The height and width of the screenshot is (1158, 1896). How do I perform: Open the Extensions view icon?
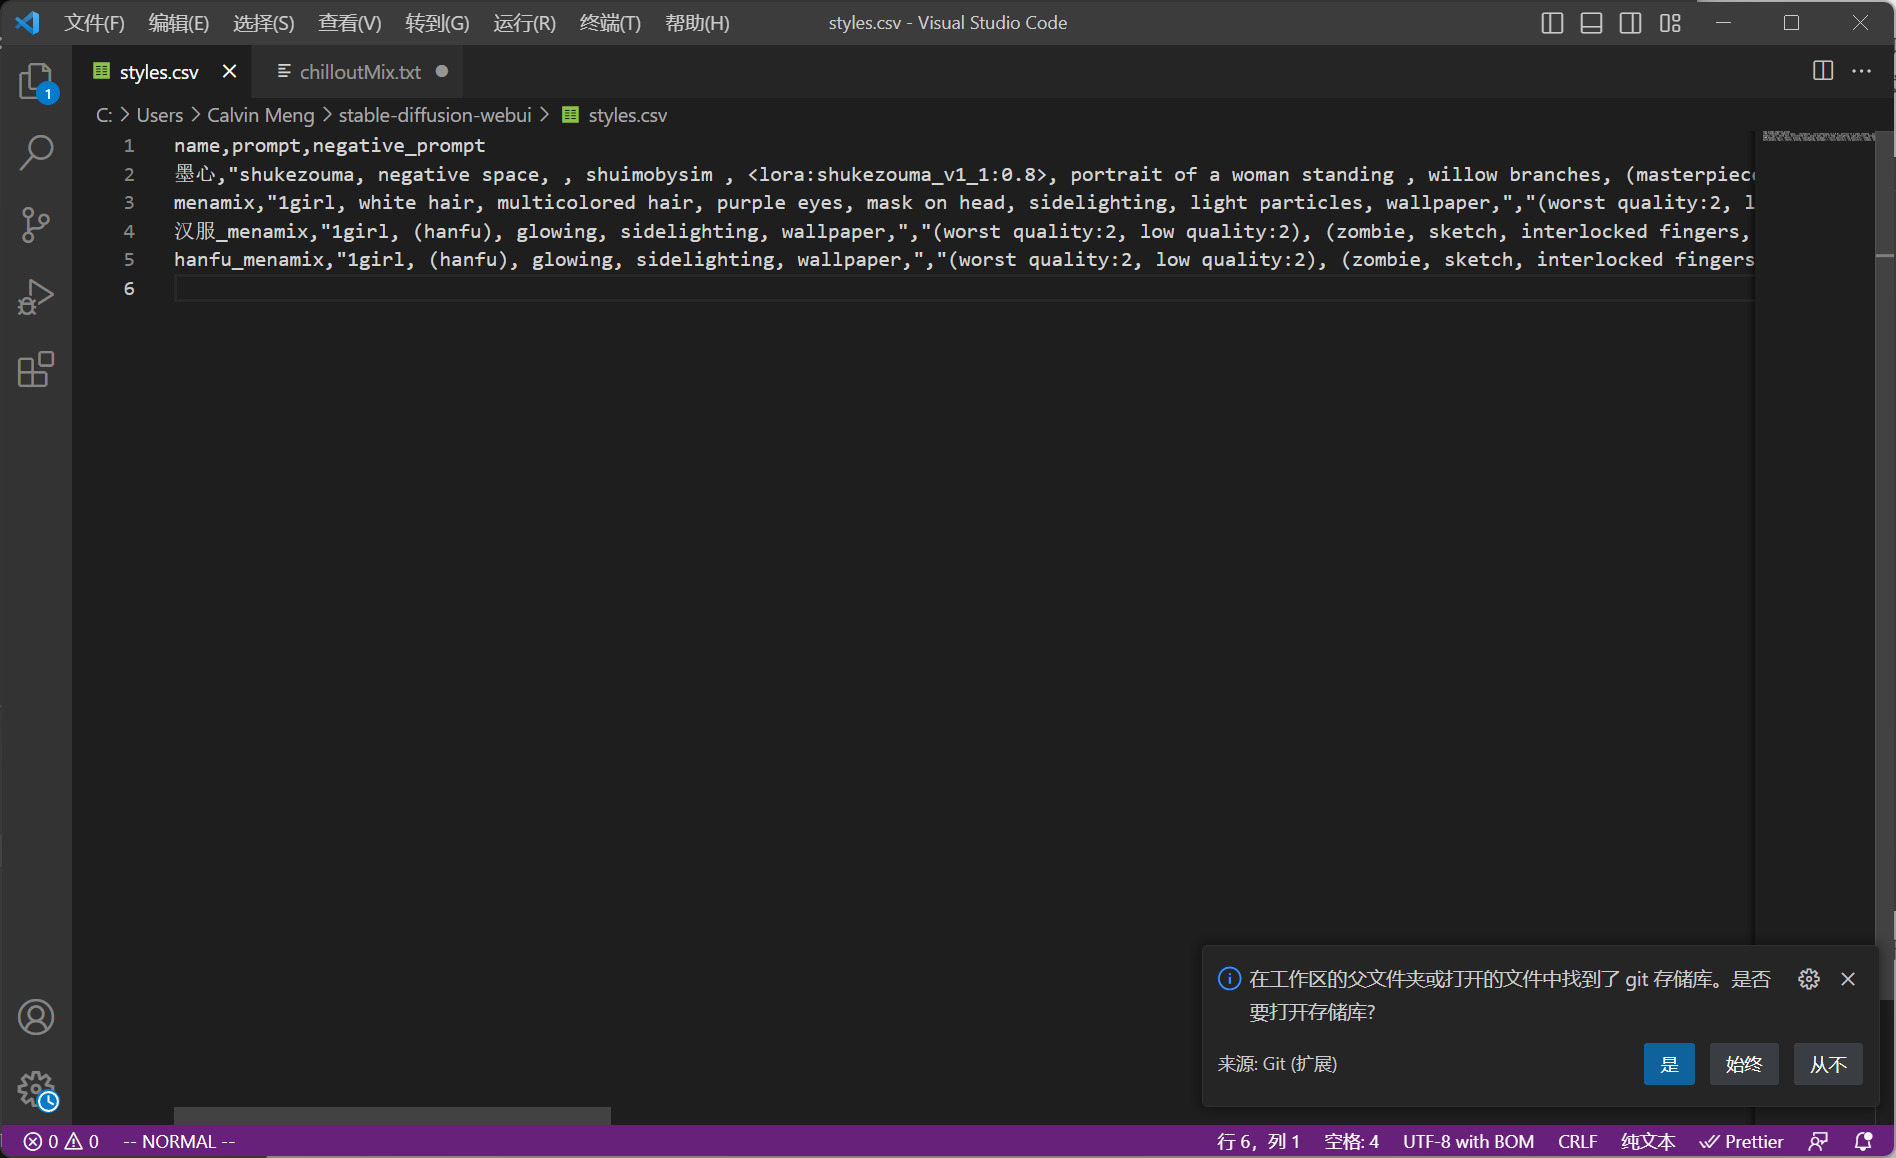(x=36, y=369)
